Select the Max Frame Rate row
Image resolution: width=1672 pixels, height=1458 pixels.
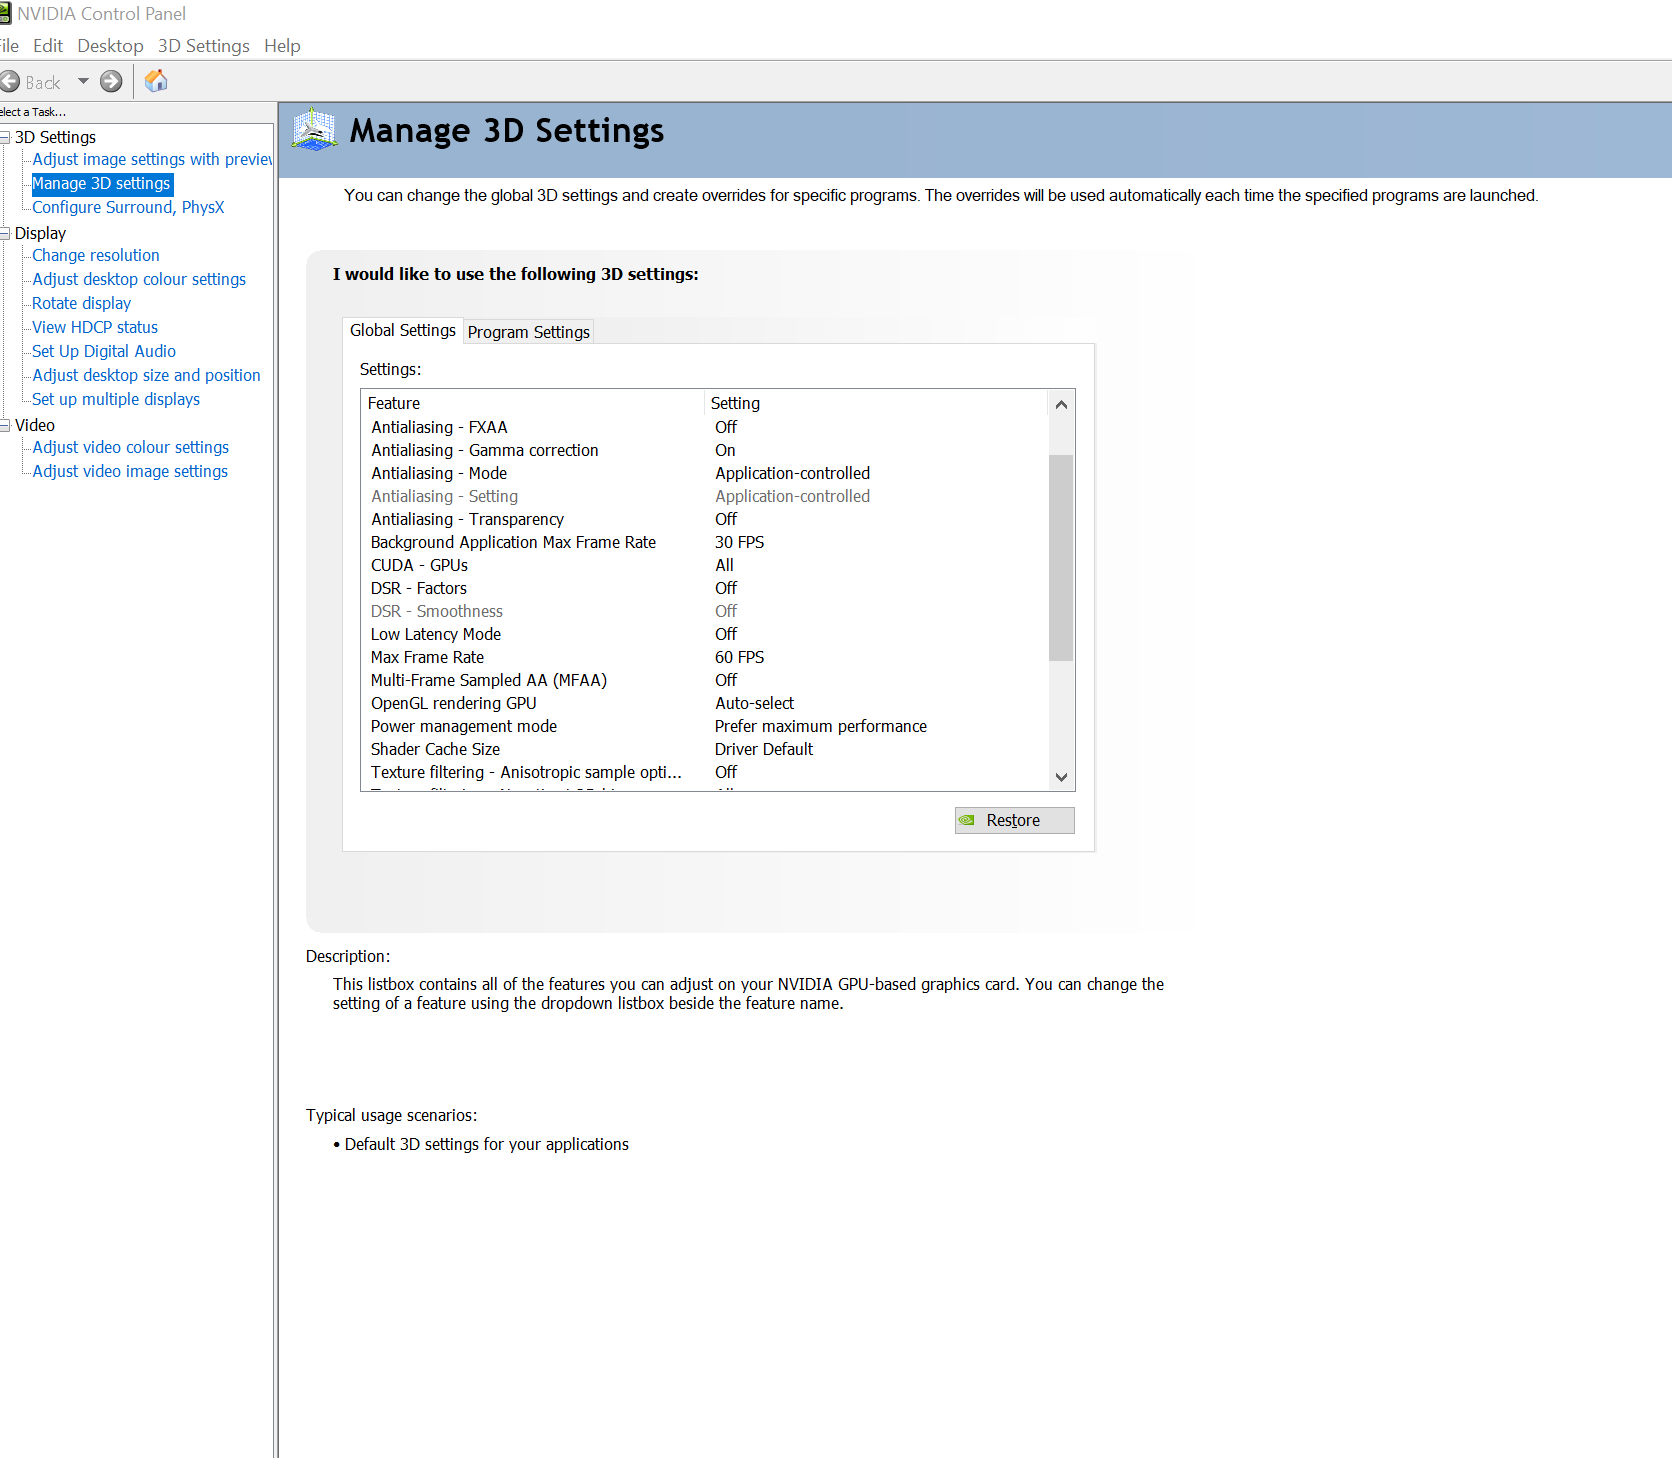[706, 657]
